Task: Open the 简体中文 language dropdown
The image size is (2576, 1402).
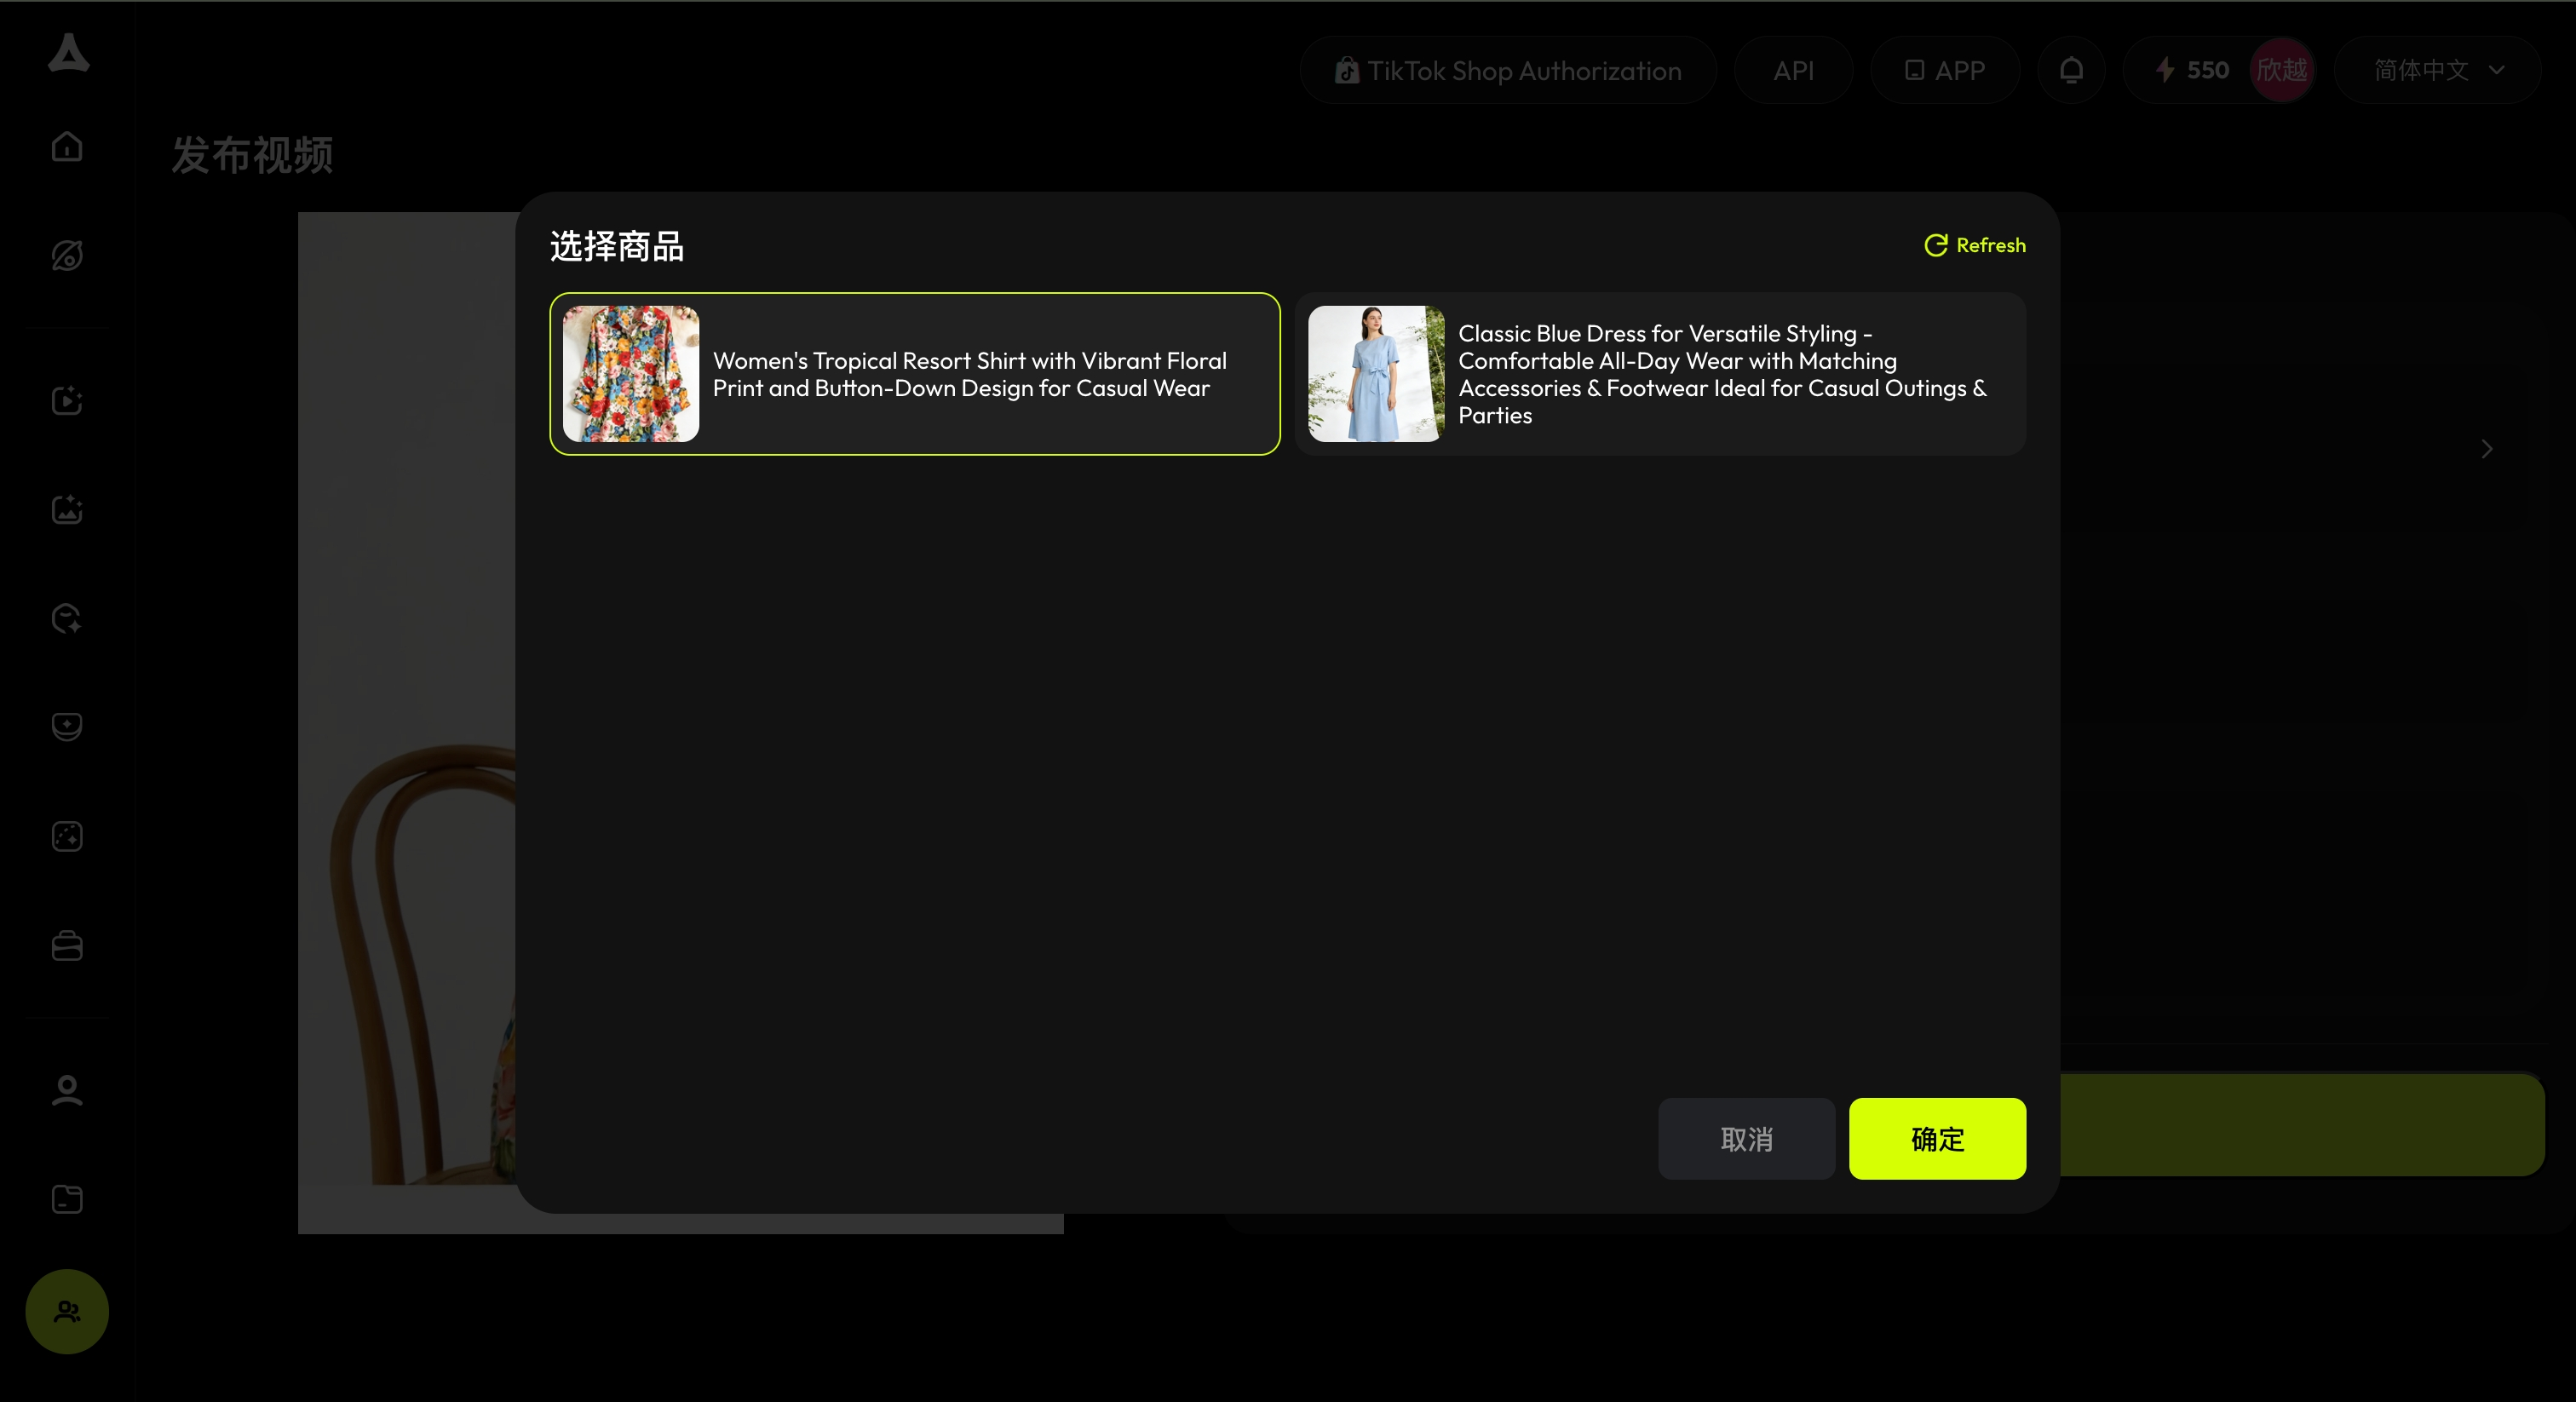Action: point(2438,70)
